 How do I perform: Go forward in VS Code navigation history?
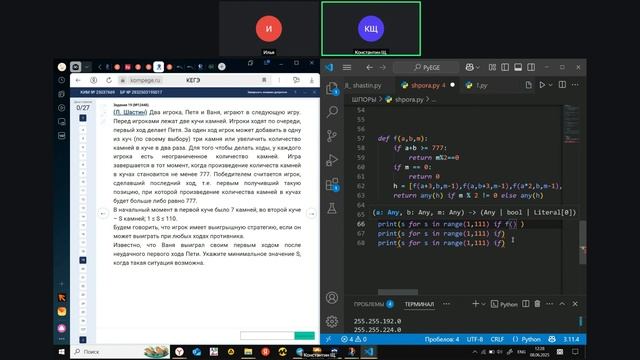[x=382, y=67]
